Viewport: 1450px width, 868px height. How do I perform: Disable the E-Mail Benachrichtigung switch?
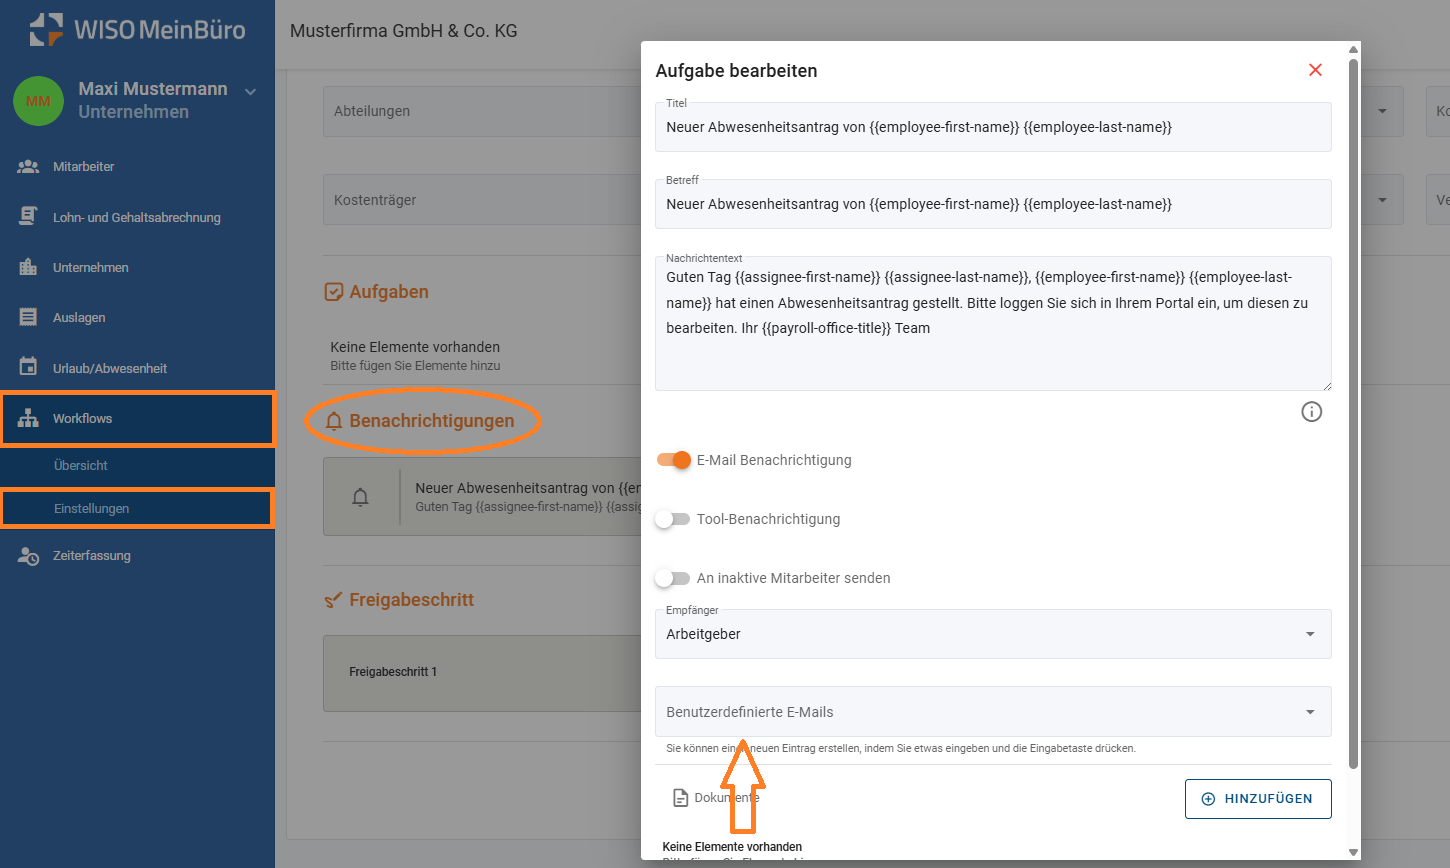click(674, 460)
